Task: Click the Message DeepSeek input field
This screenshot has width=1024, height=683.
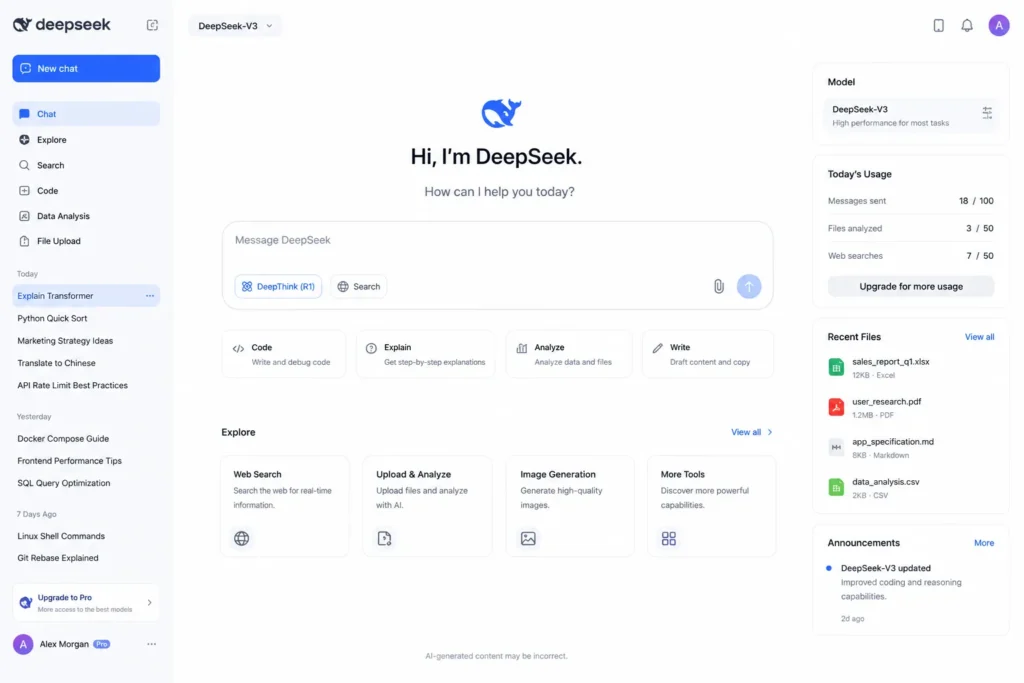Action: [496, 240]
